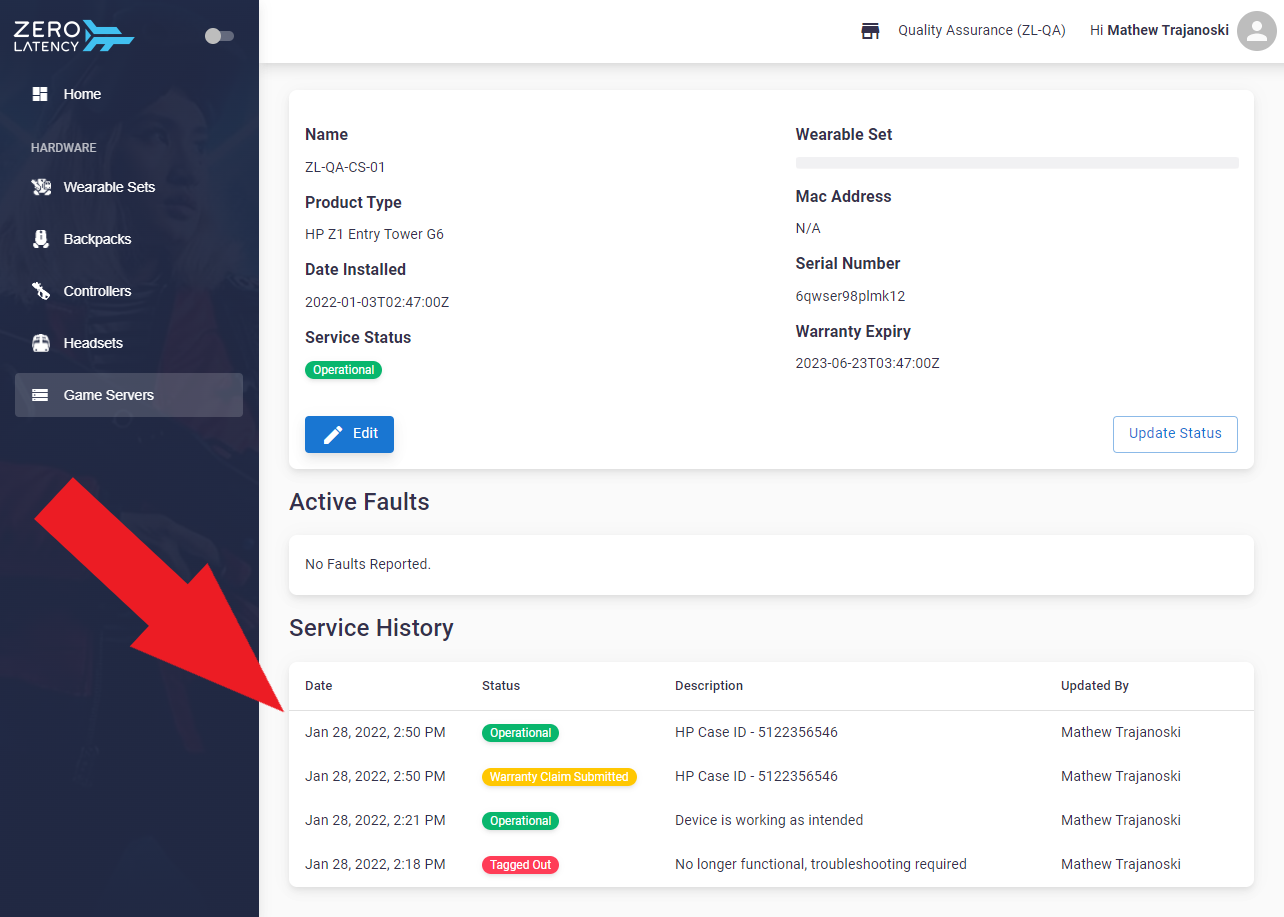Click the empty Wearable Set bar
Image resolution: width=1284 pixels, height=917 pixels.
click(x=1017, y=162)
